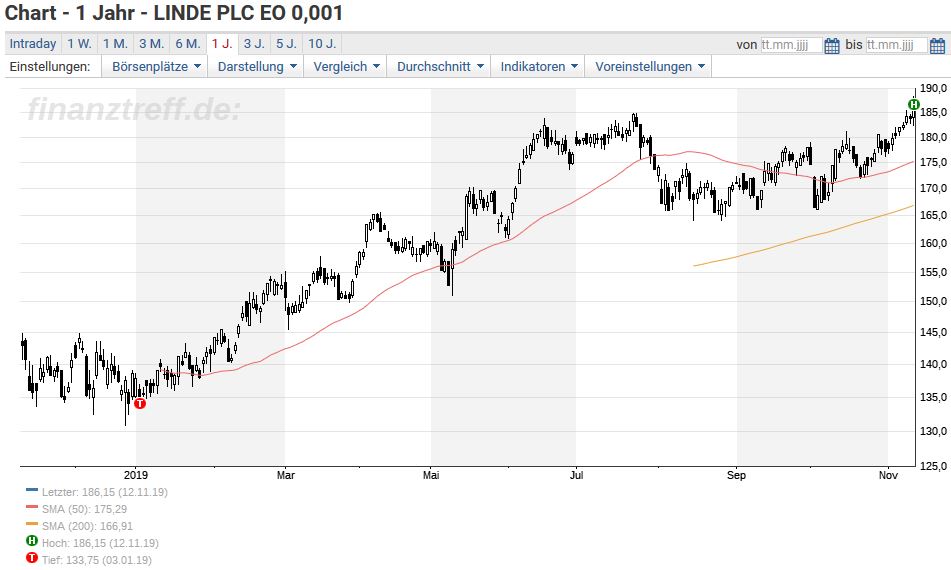The width and height of the screenshot is (951, 570).
Task: Open the Börsenplätze dropdown
Action: pos(155,67)
